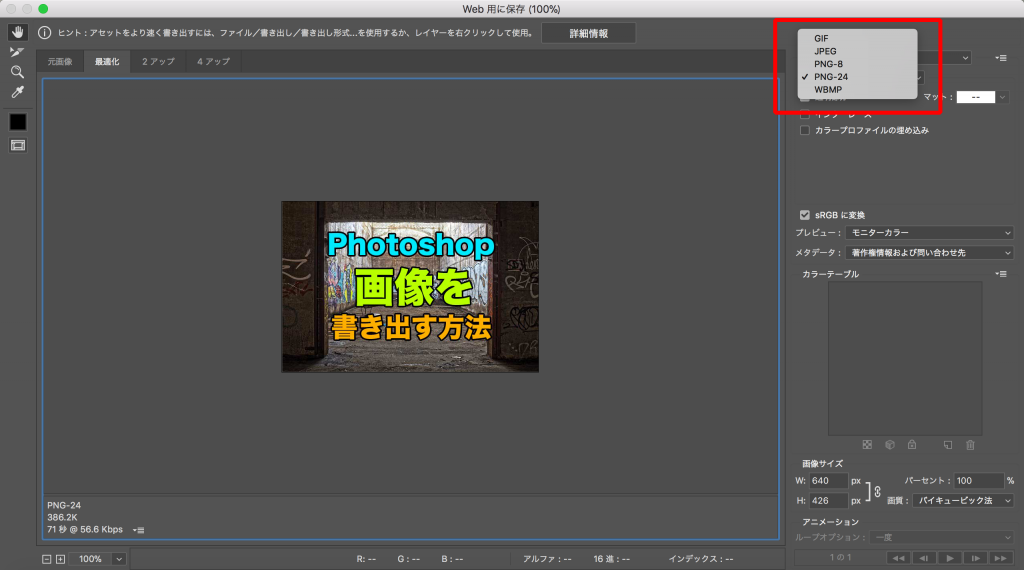Click the H height field 426
Screen dimensions: 1024x570
point(829,501)
